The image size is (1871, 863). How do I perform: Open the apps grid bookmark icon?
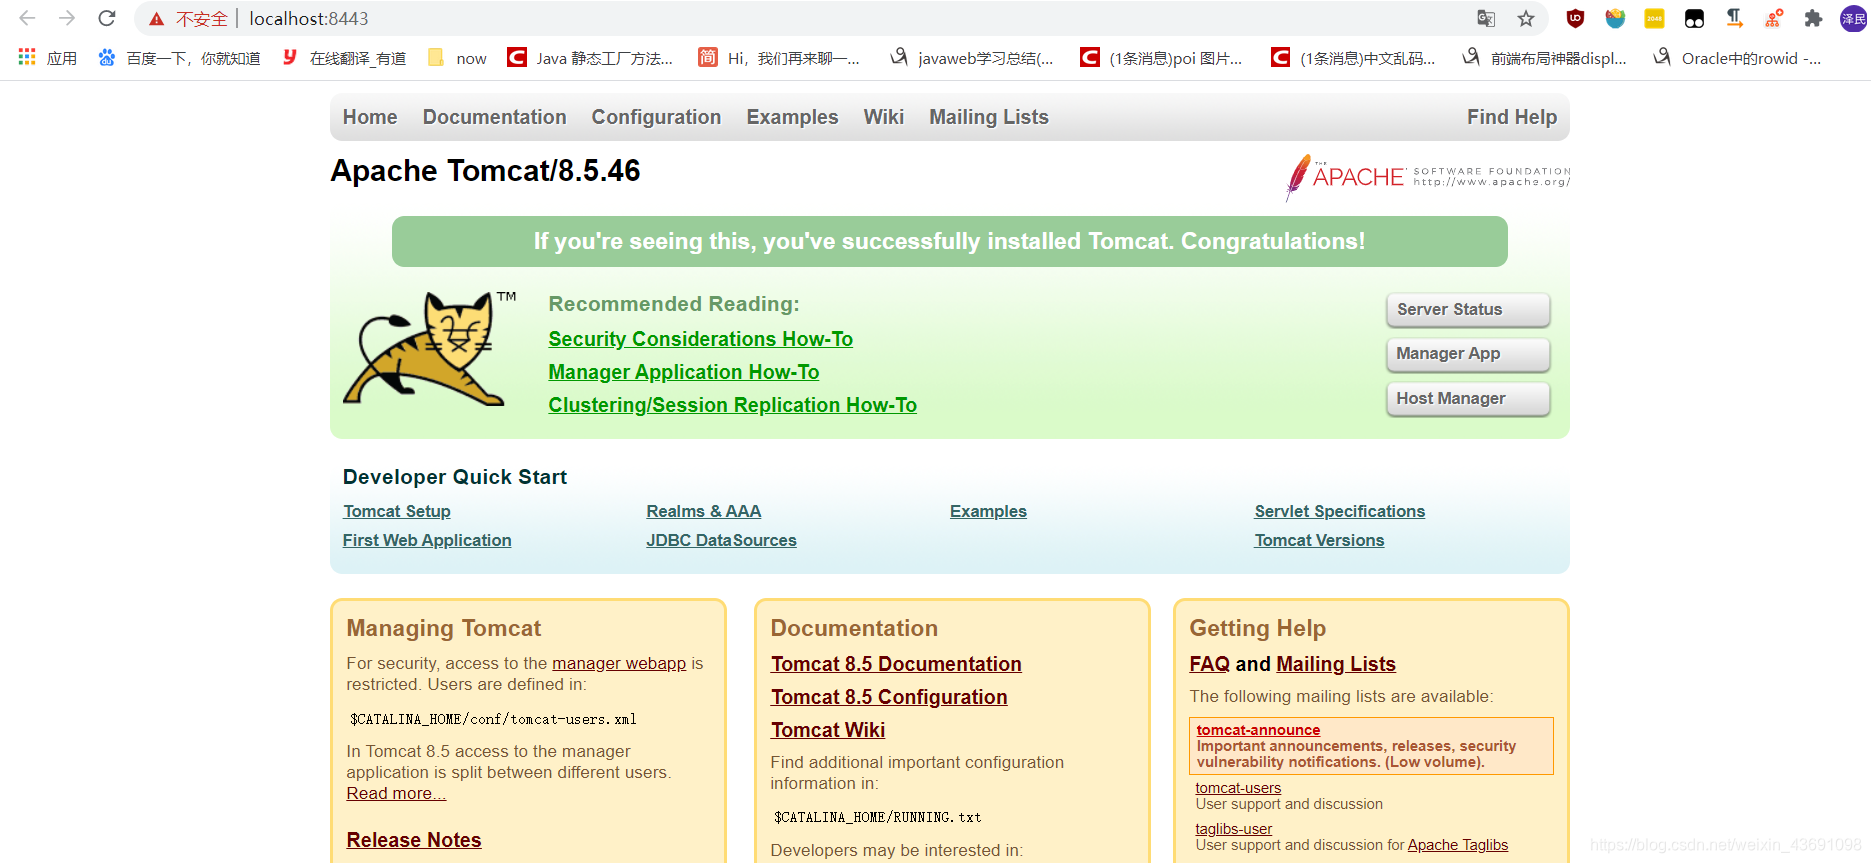pyautogui.click(x=27, y=57)
